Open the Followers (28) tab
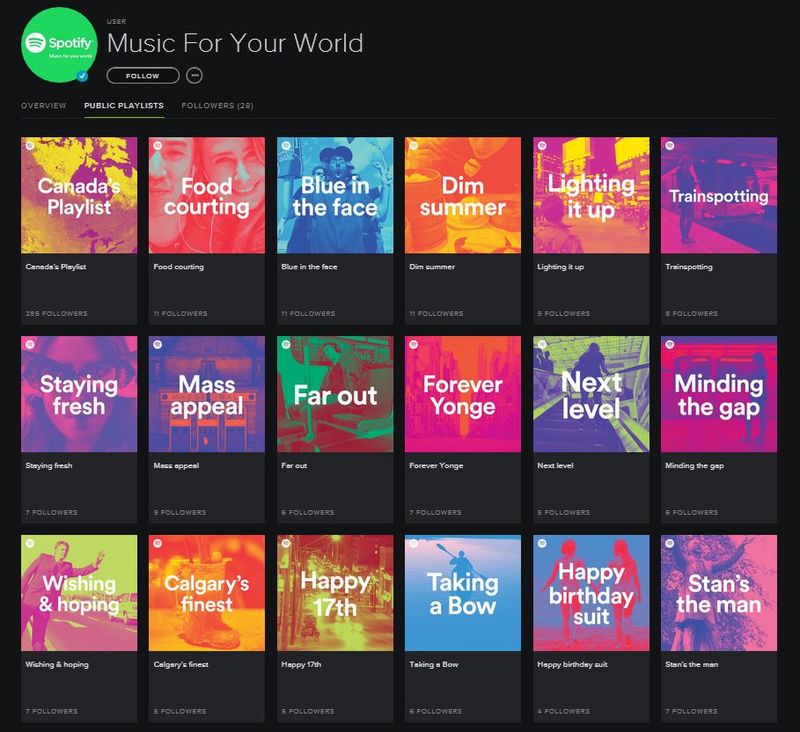Screen dimensions: 800x732 click(217, 106)
